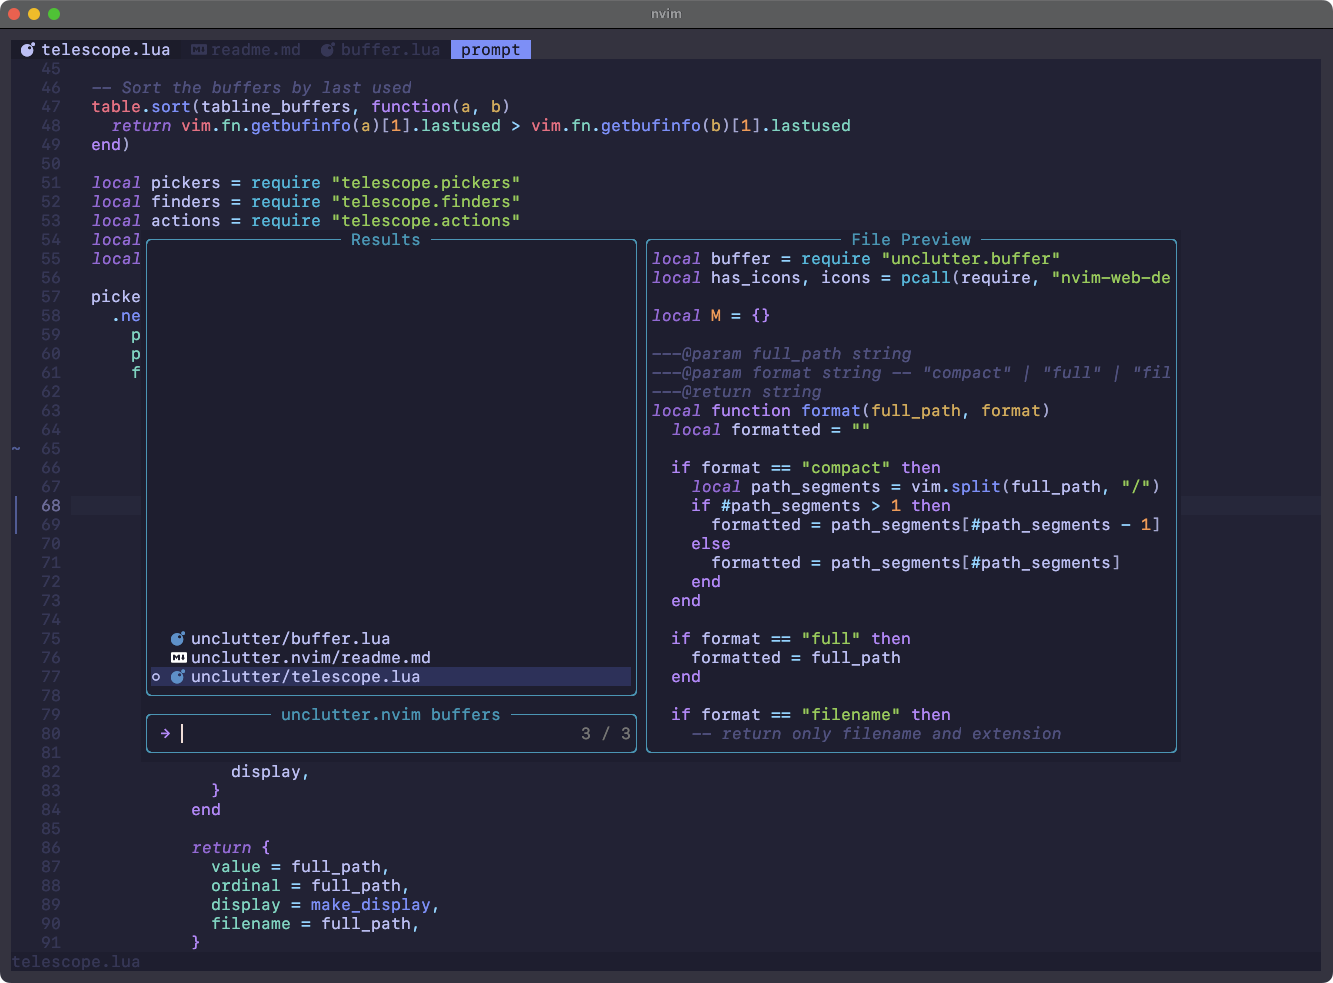Image resolution: width=1333 pixels, height=983 pixels.
Task: Click 'end)' on line 49
Action: 111,145
